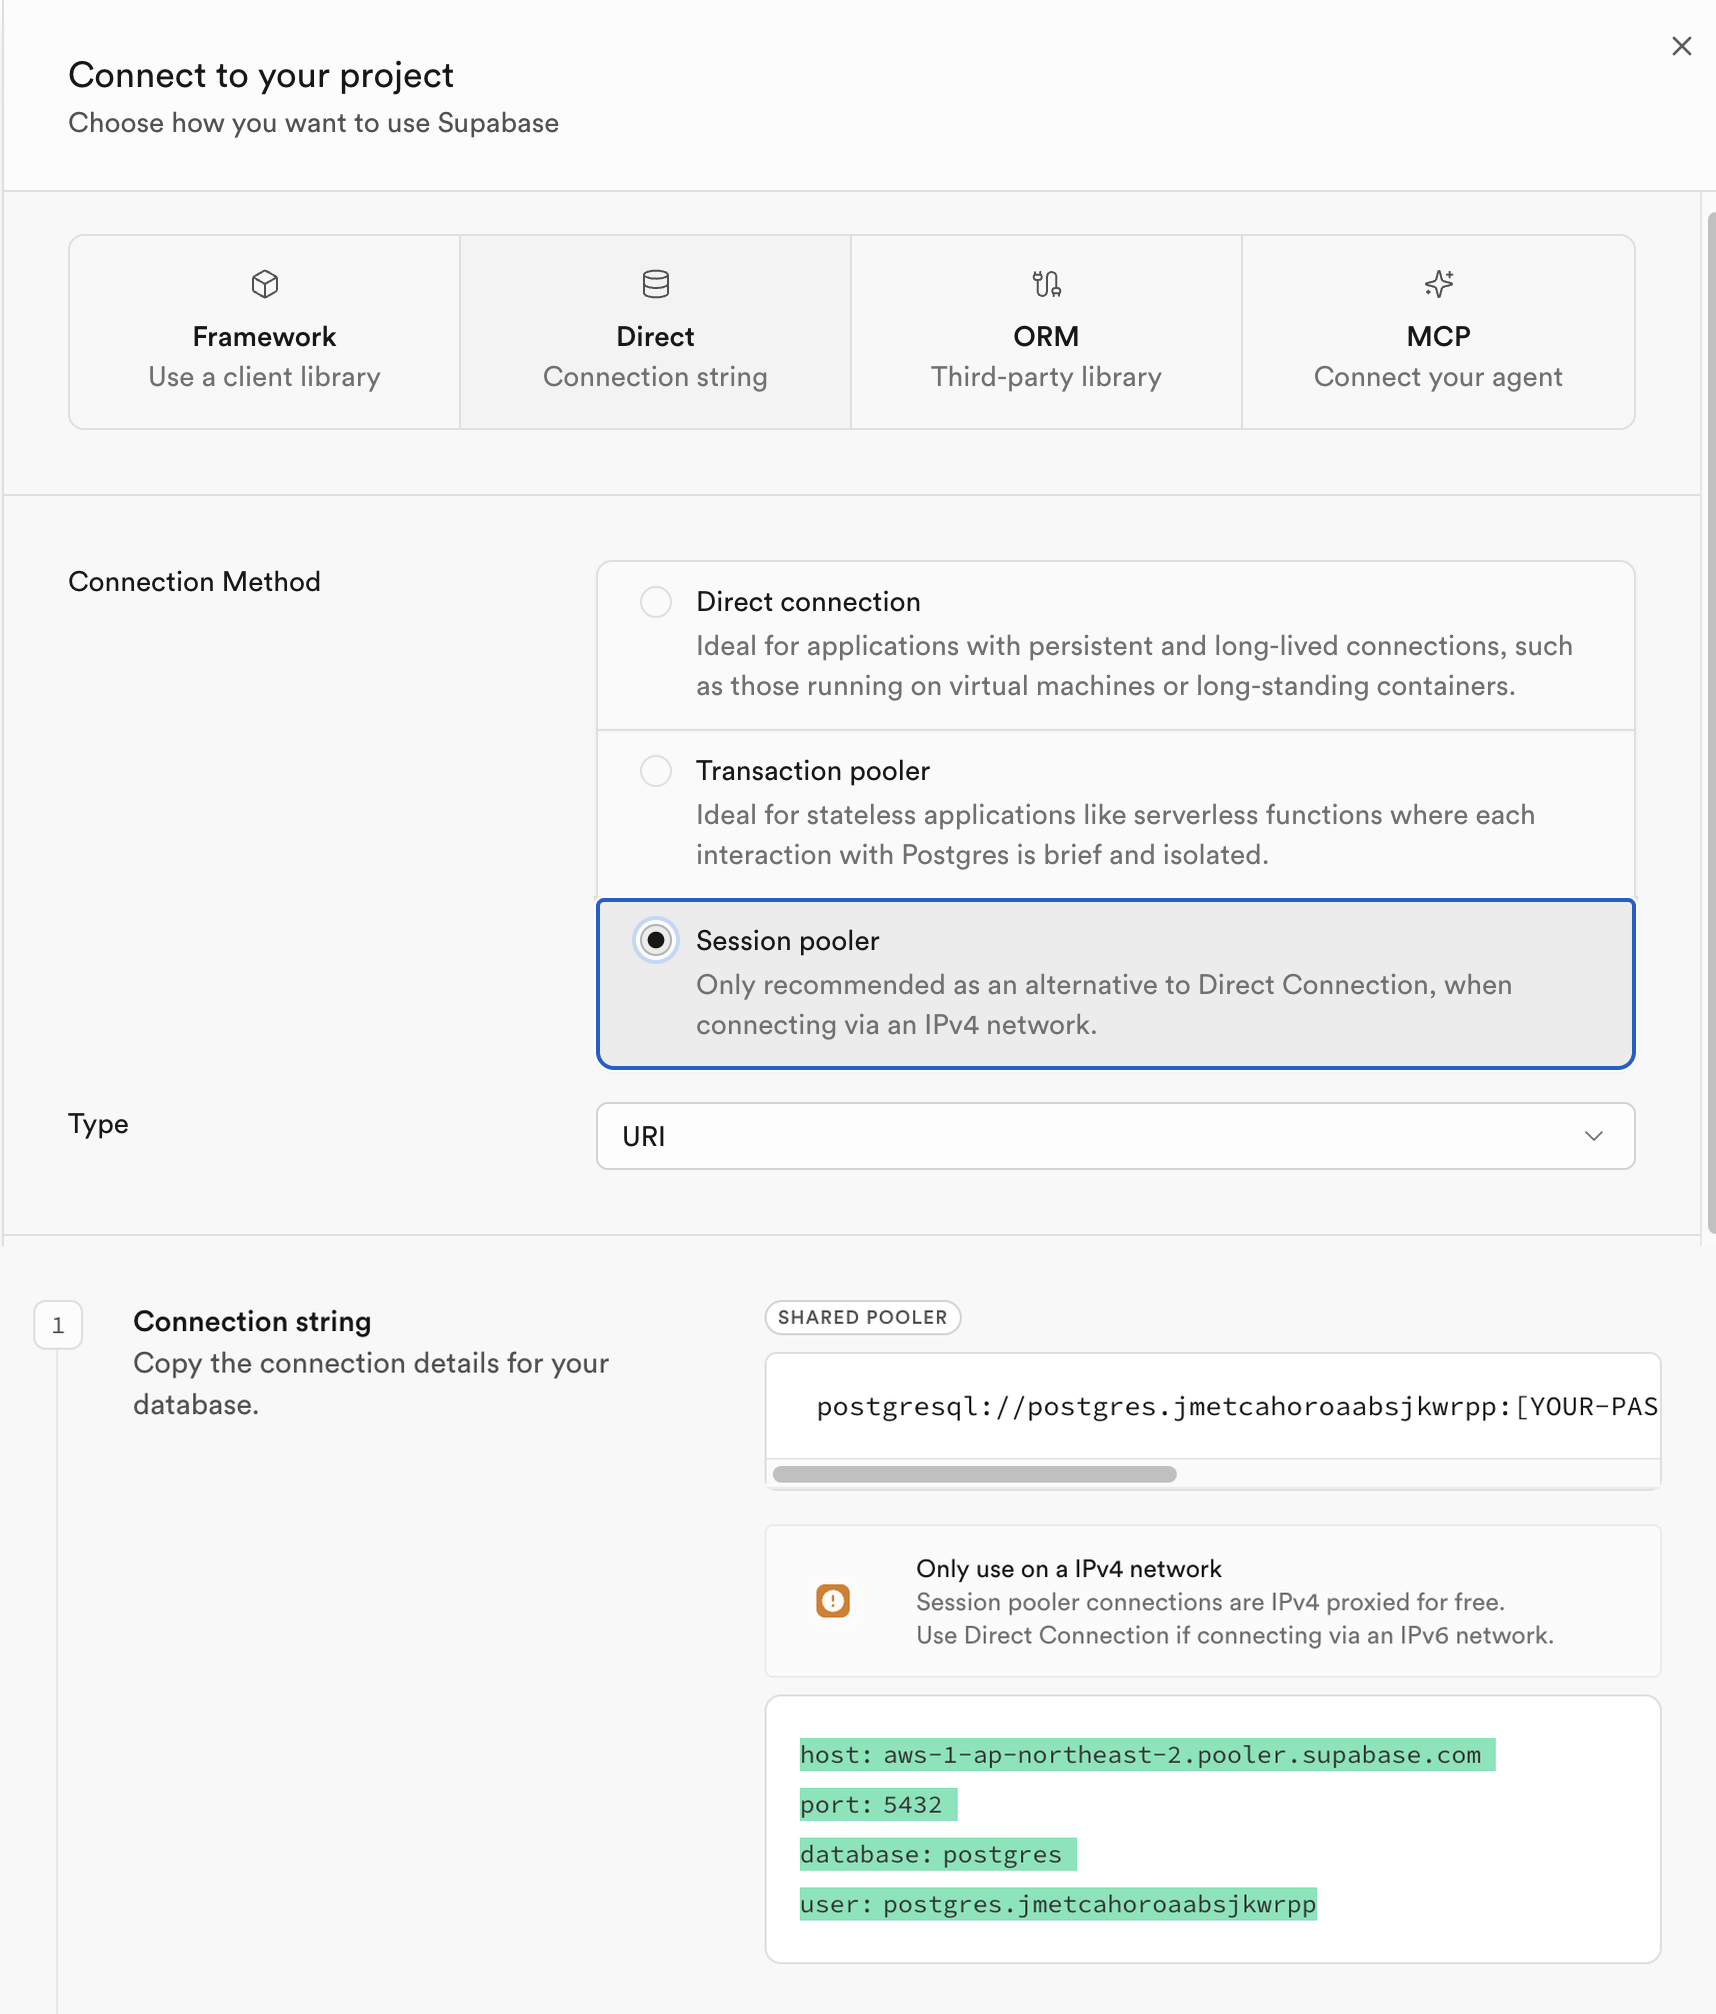Open the ORM third-party library tab
Image resolution: width=1716 pixels, height=2014 pixels.
tap(1046, 332)
